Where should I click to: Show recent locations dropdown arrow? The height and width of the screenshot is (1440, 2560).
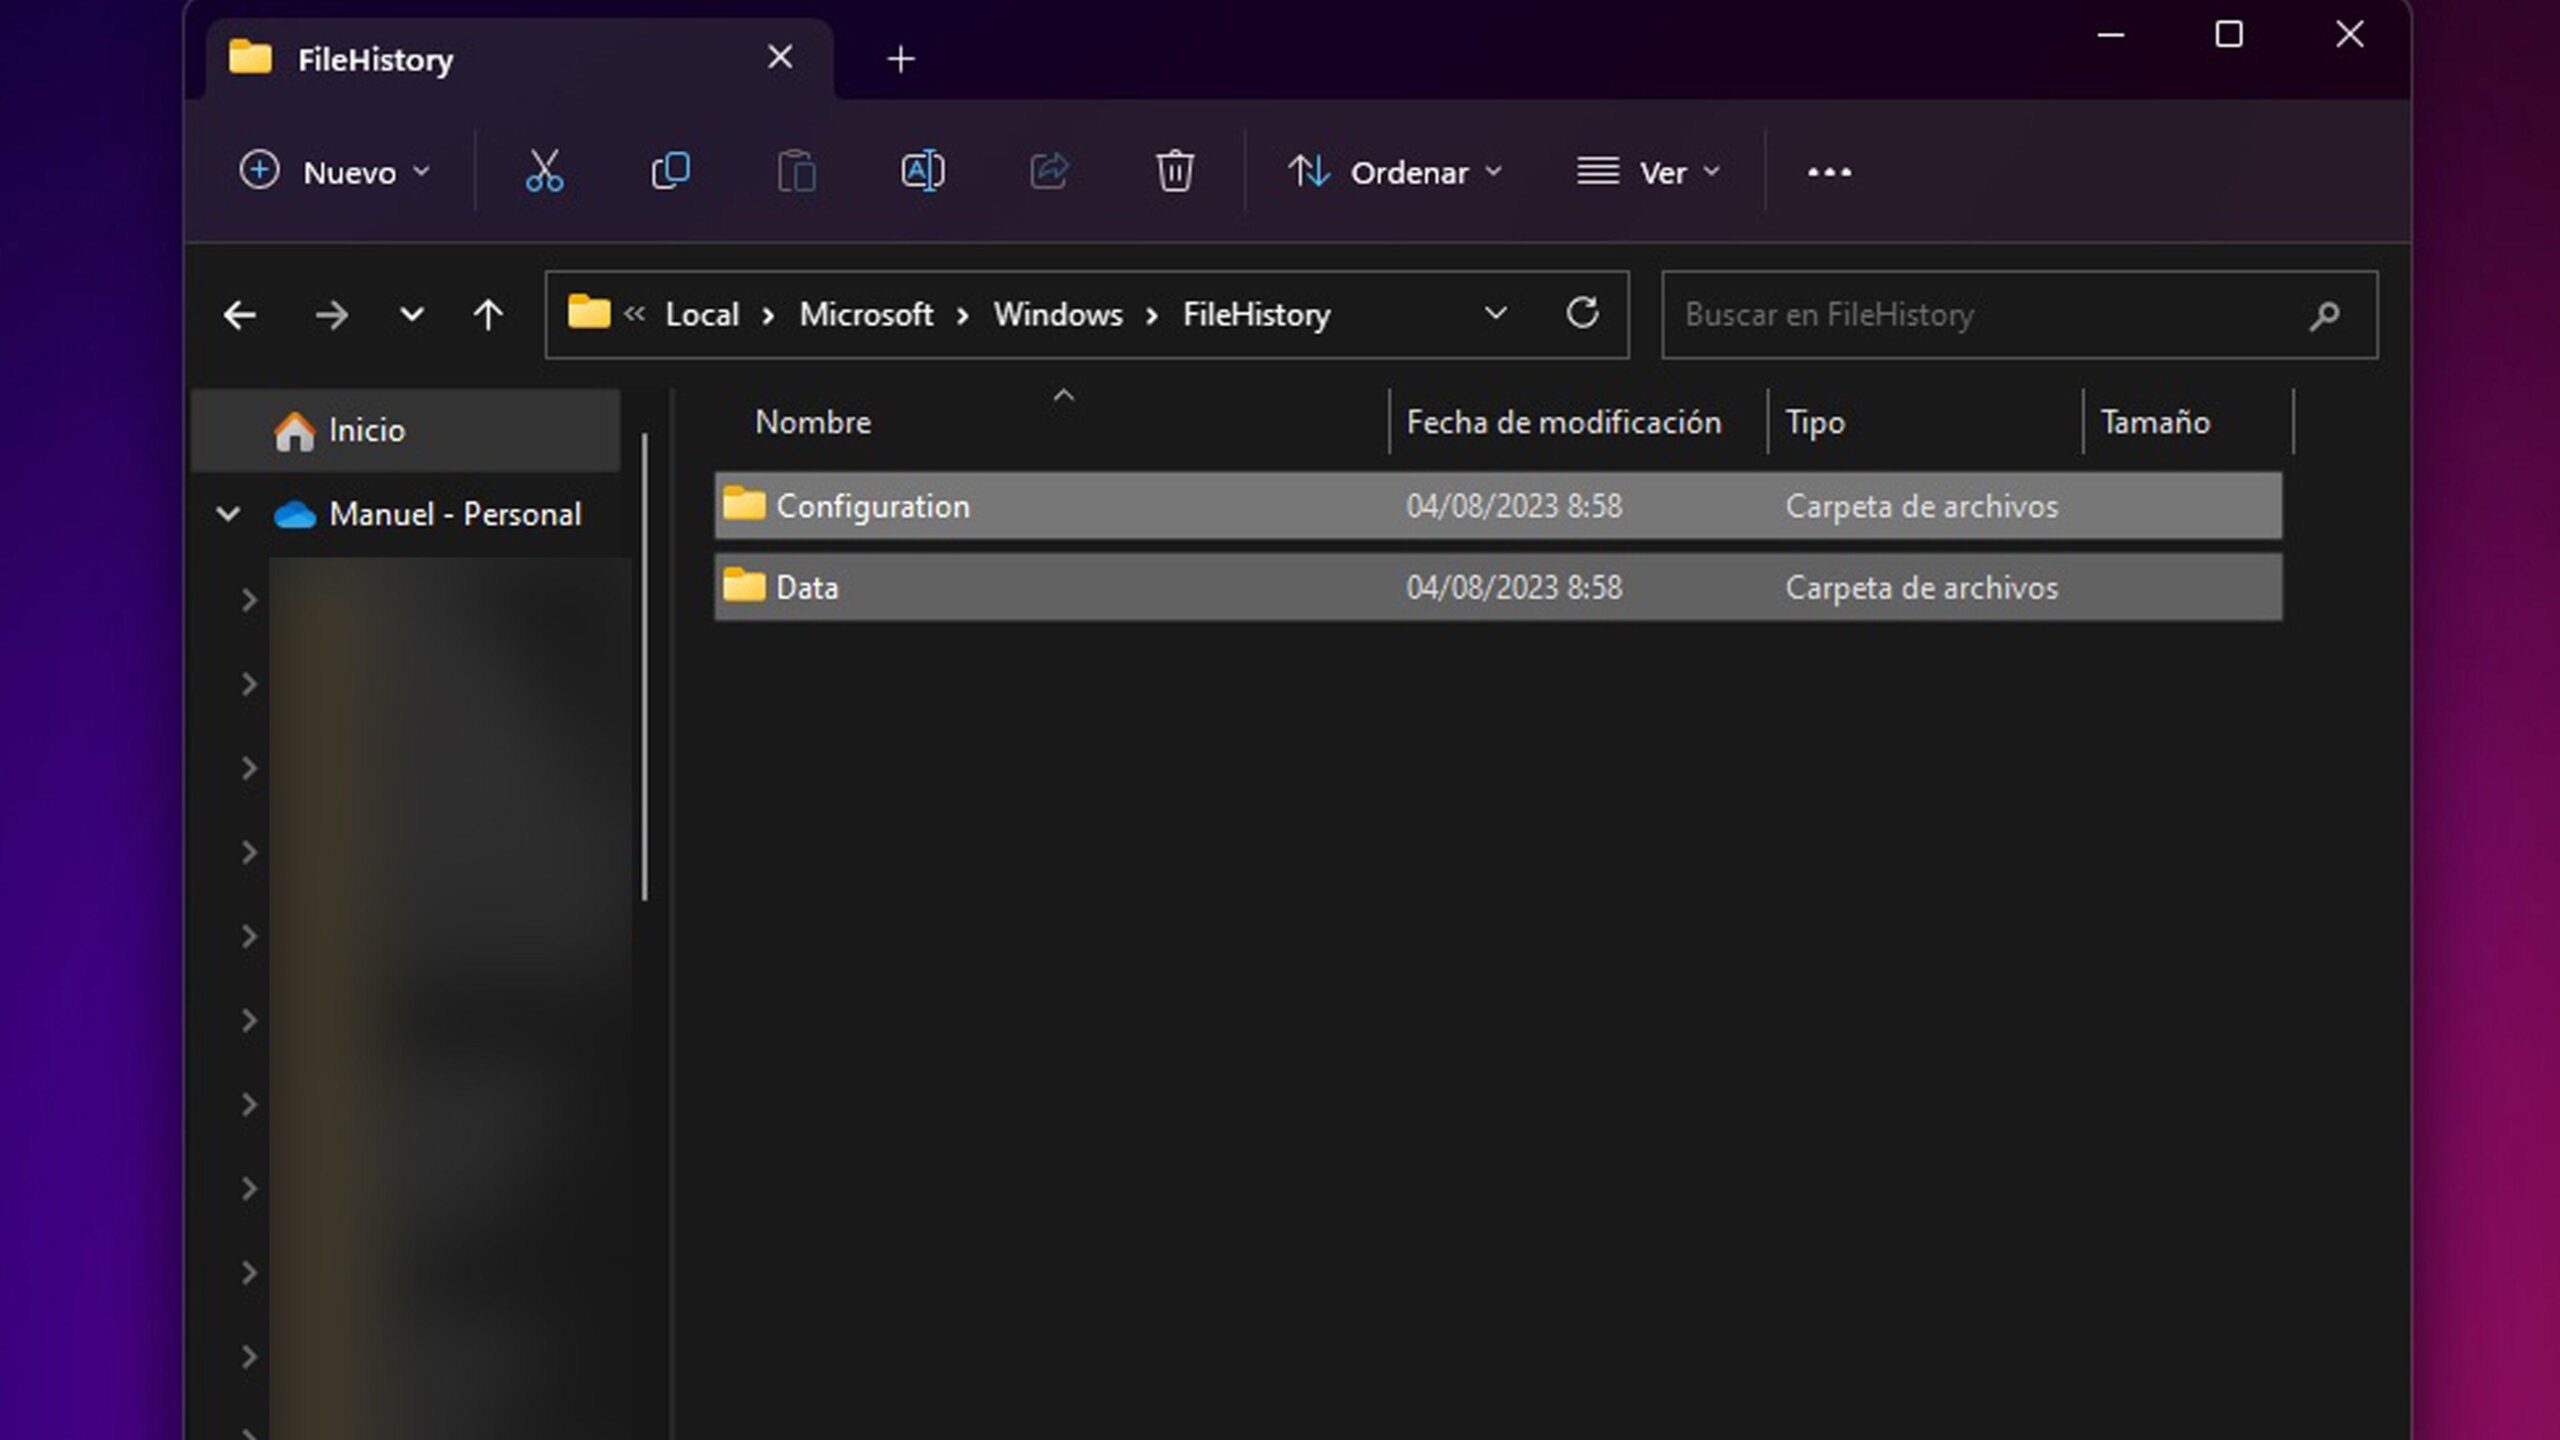(x=411, y=316)
